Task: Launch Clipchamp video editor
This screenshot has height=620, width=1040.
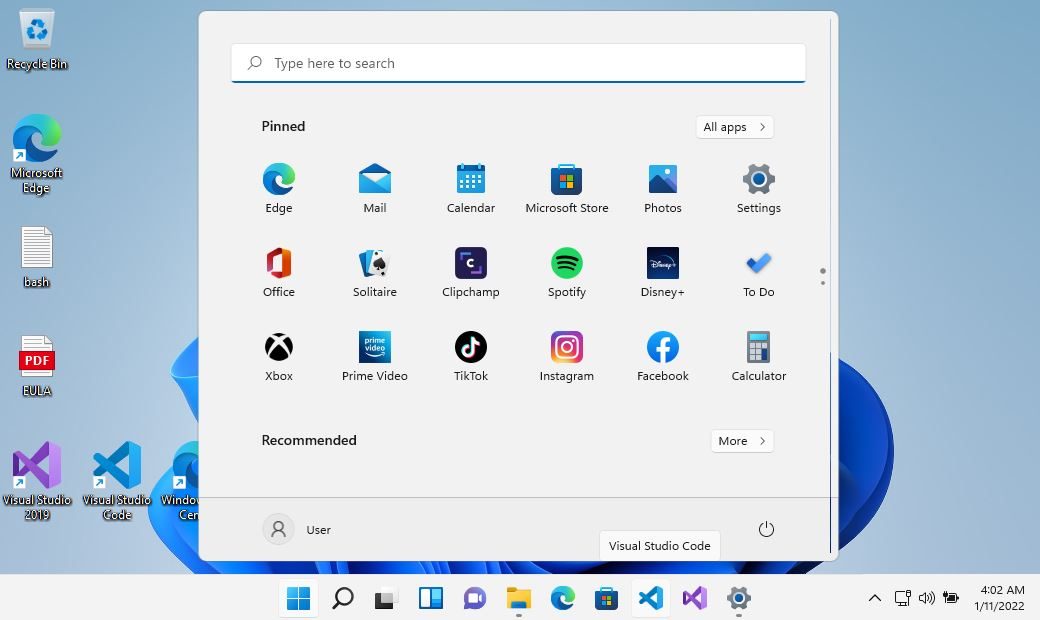Action: click(471, 272)
